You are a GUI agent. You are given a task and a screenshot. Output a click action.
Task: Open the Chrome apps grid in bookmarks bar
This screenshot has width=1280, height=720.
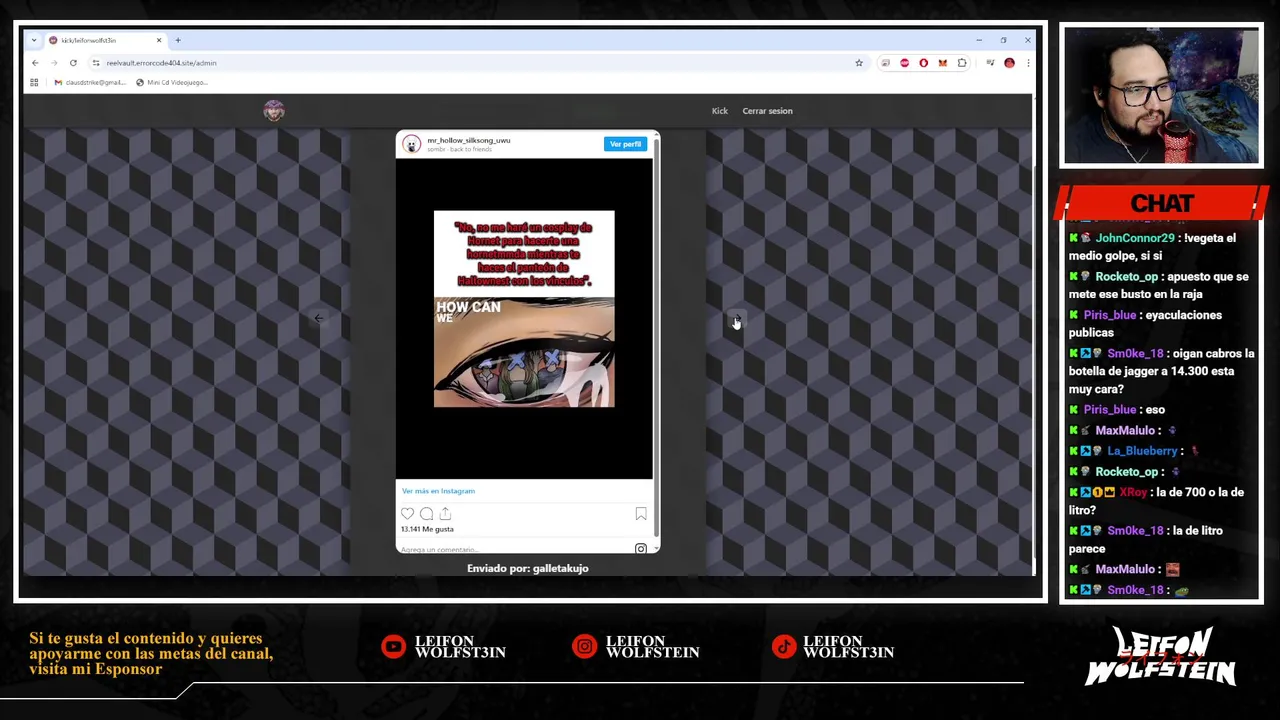click(34, 82)
